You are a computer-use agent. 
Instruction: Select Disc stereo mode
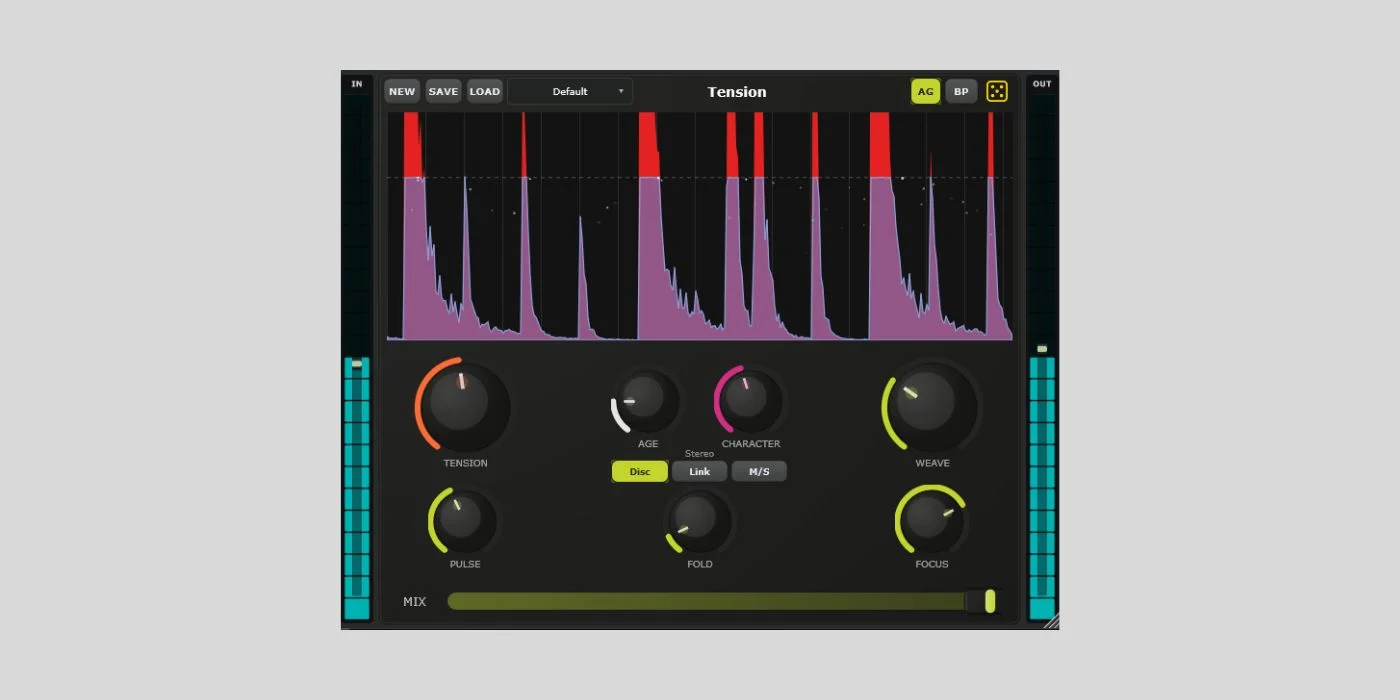(x=639, y=471)
